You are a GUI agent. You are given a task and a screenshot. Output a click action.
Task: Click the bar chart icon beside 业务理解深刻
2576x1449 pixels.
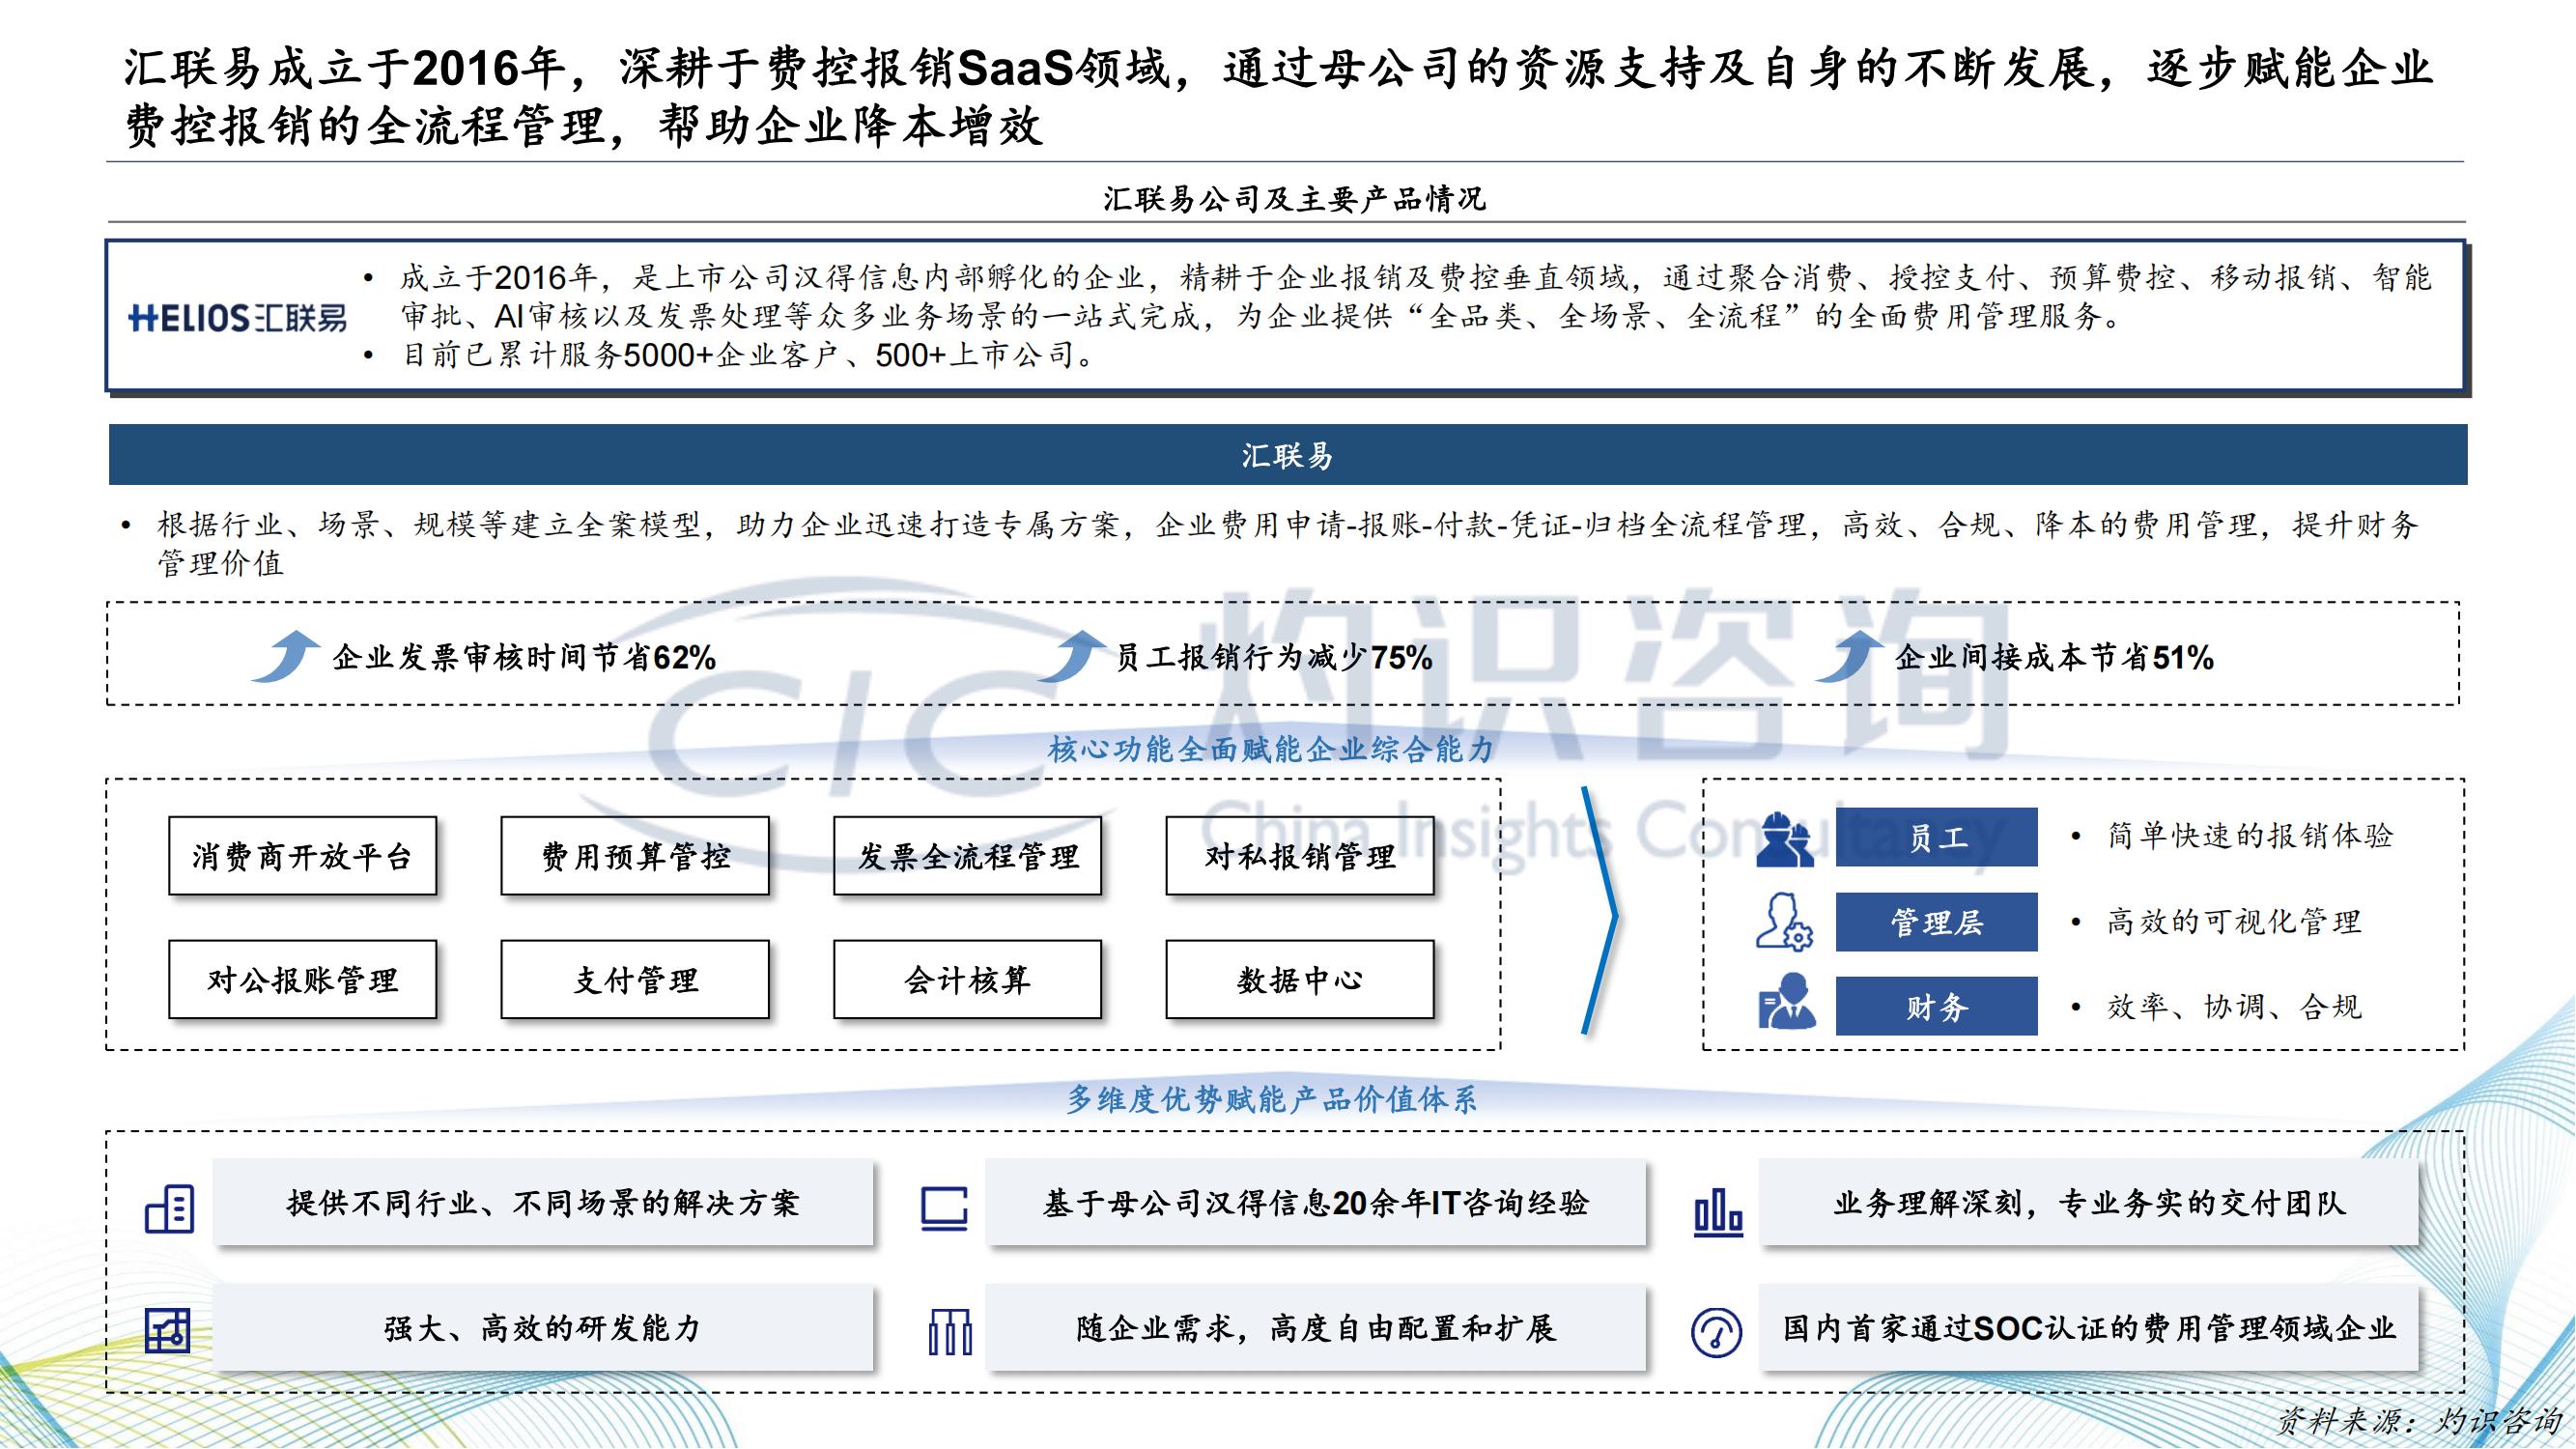1718,1212
